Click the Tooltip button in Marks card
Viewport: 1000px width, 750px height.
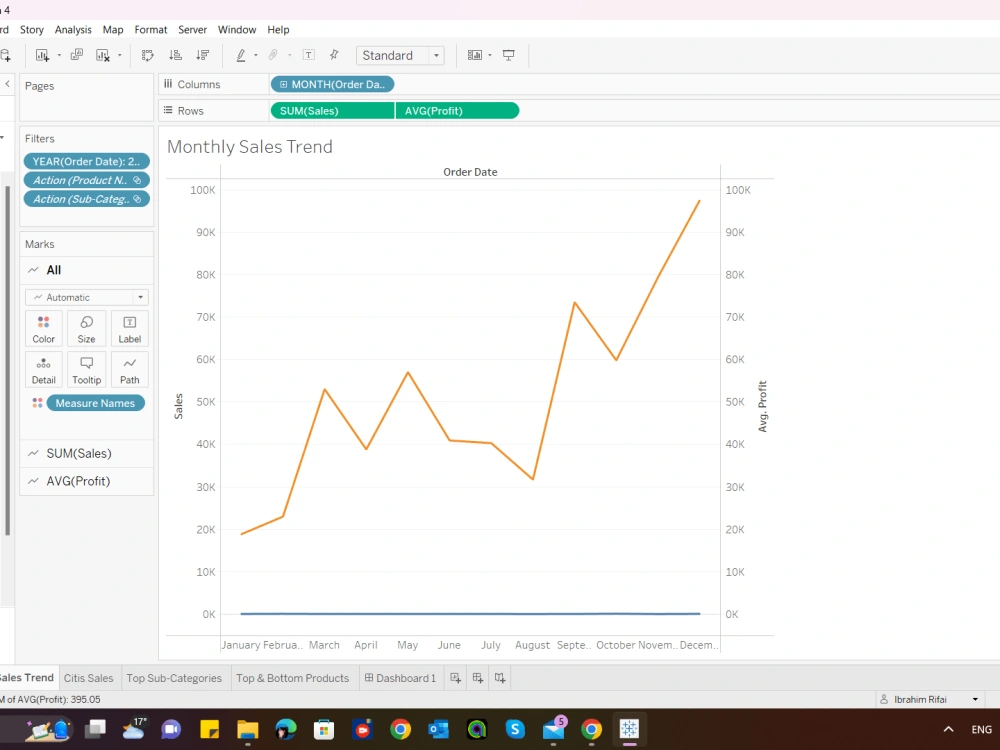pos(86,369)
